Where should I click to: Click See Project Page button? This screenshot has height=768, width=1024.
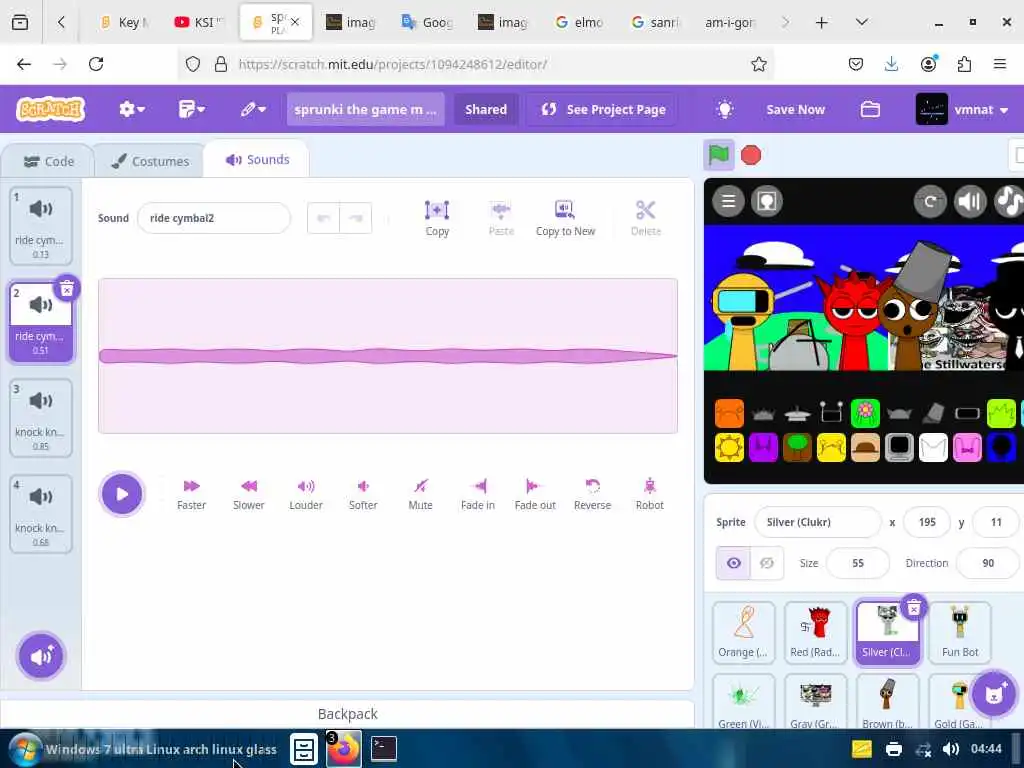pos(603,109)
